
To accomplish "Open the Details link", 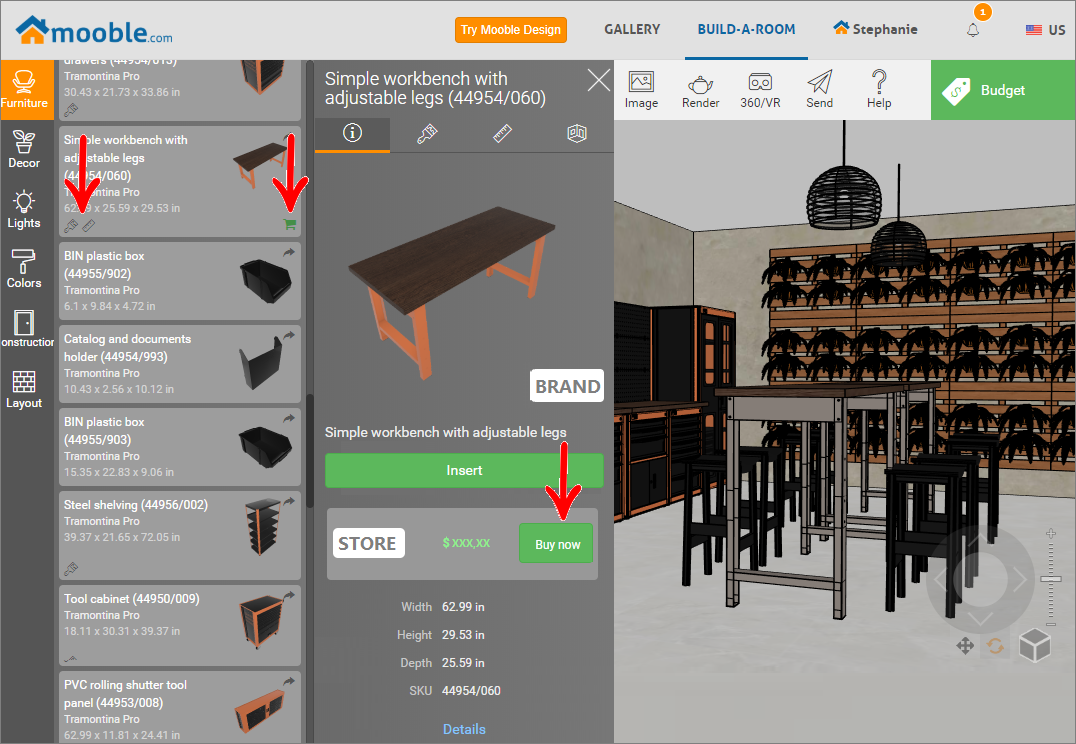I will coord(464,729).
